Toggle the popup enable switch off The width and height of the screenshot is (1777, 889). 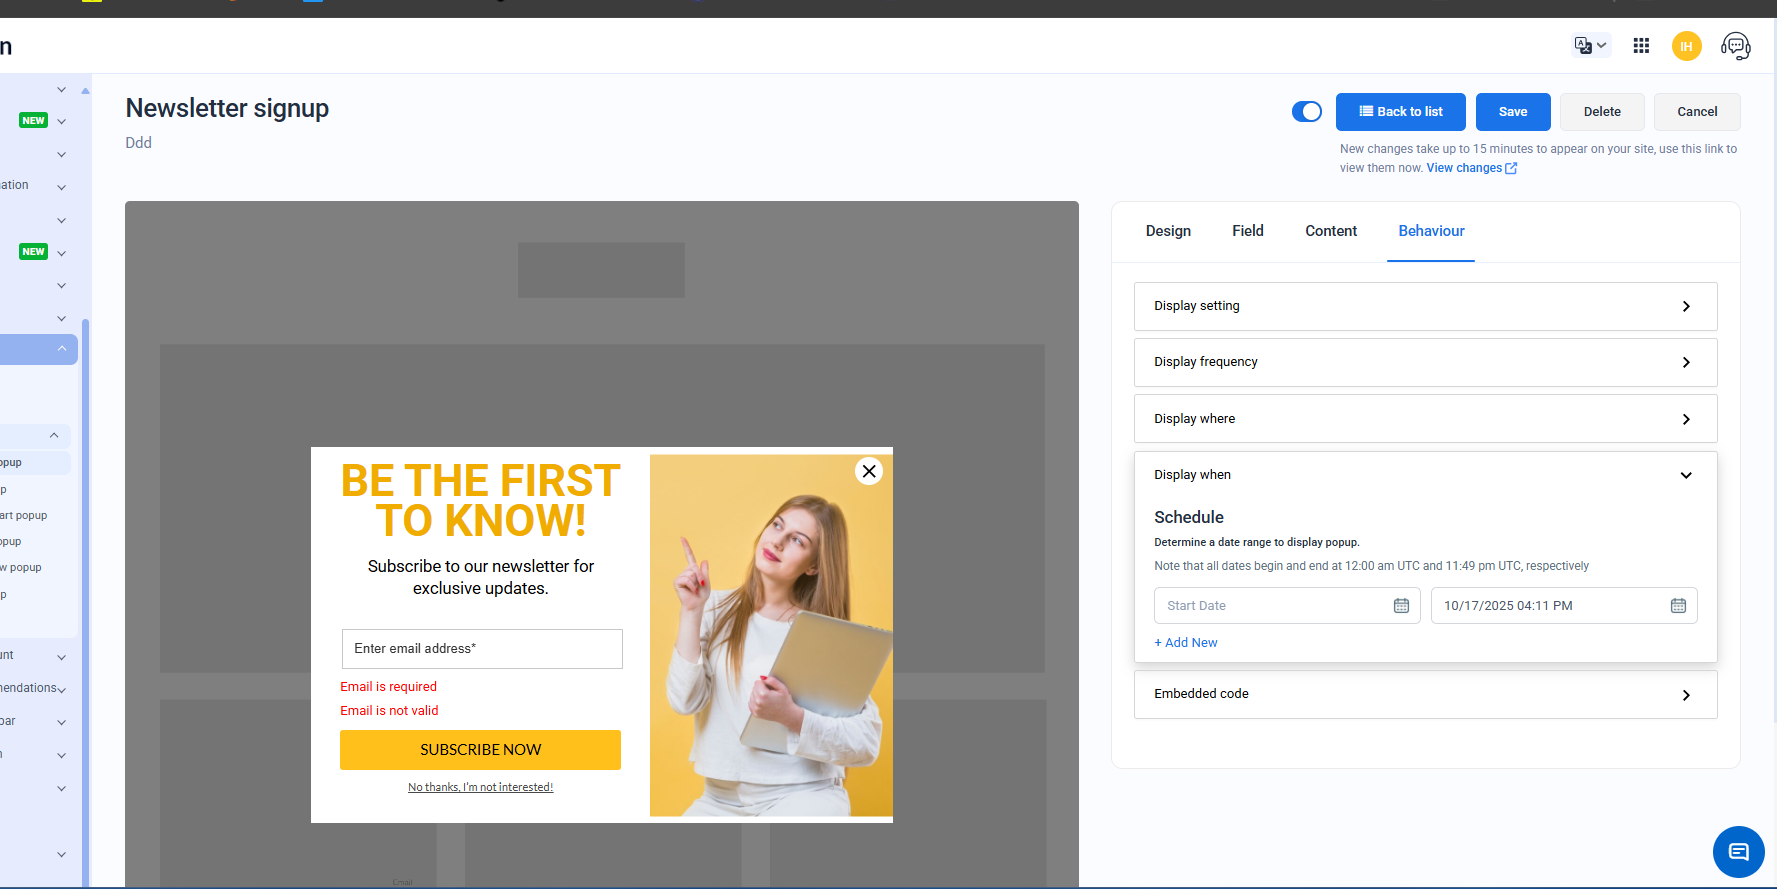coord(1306,112)
